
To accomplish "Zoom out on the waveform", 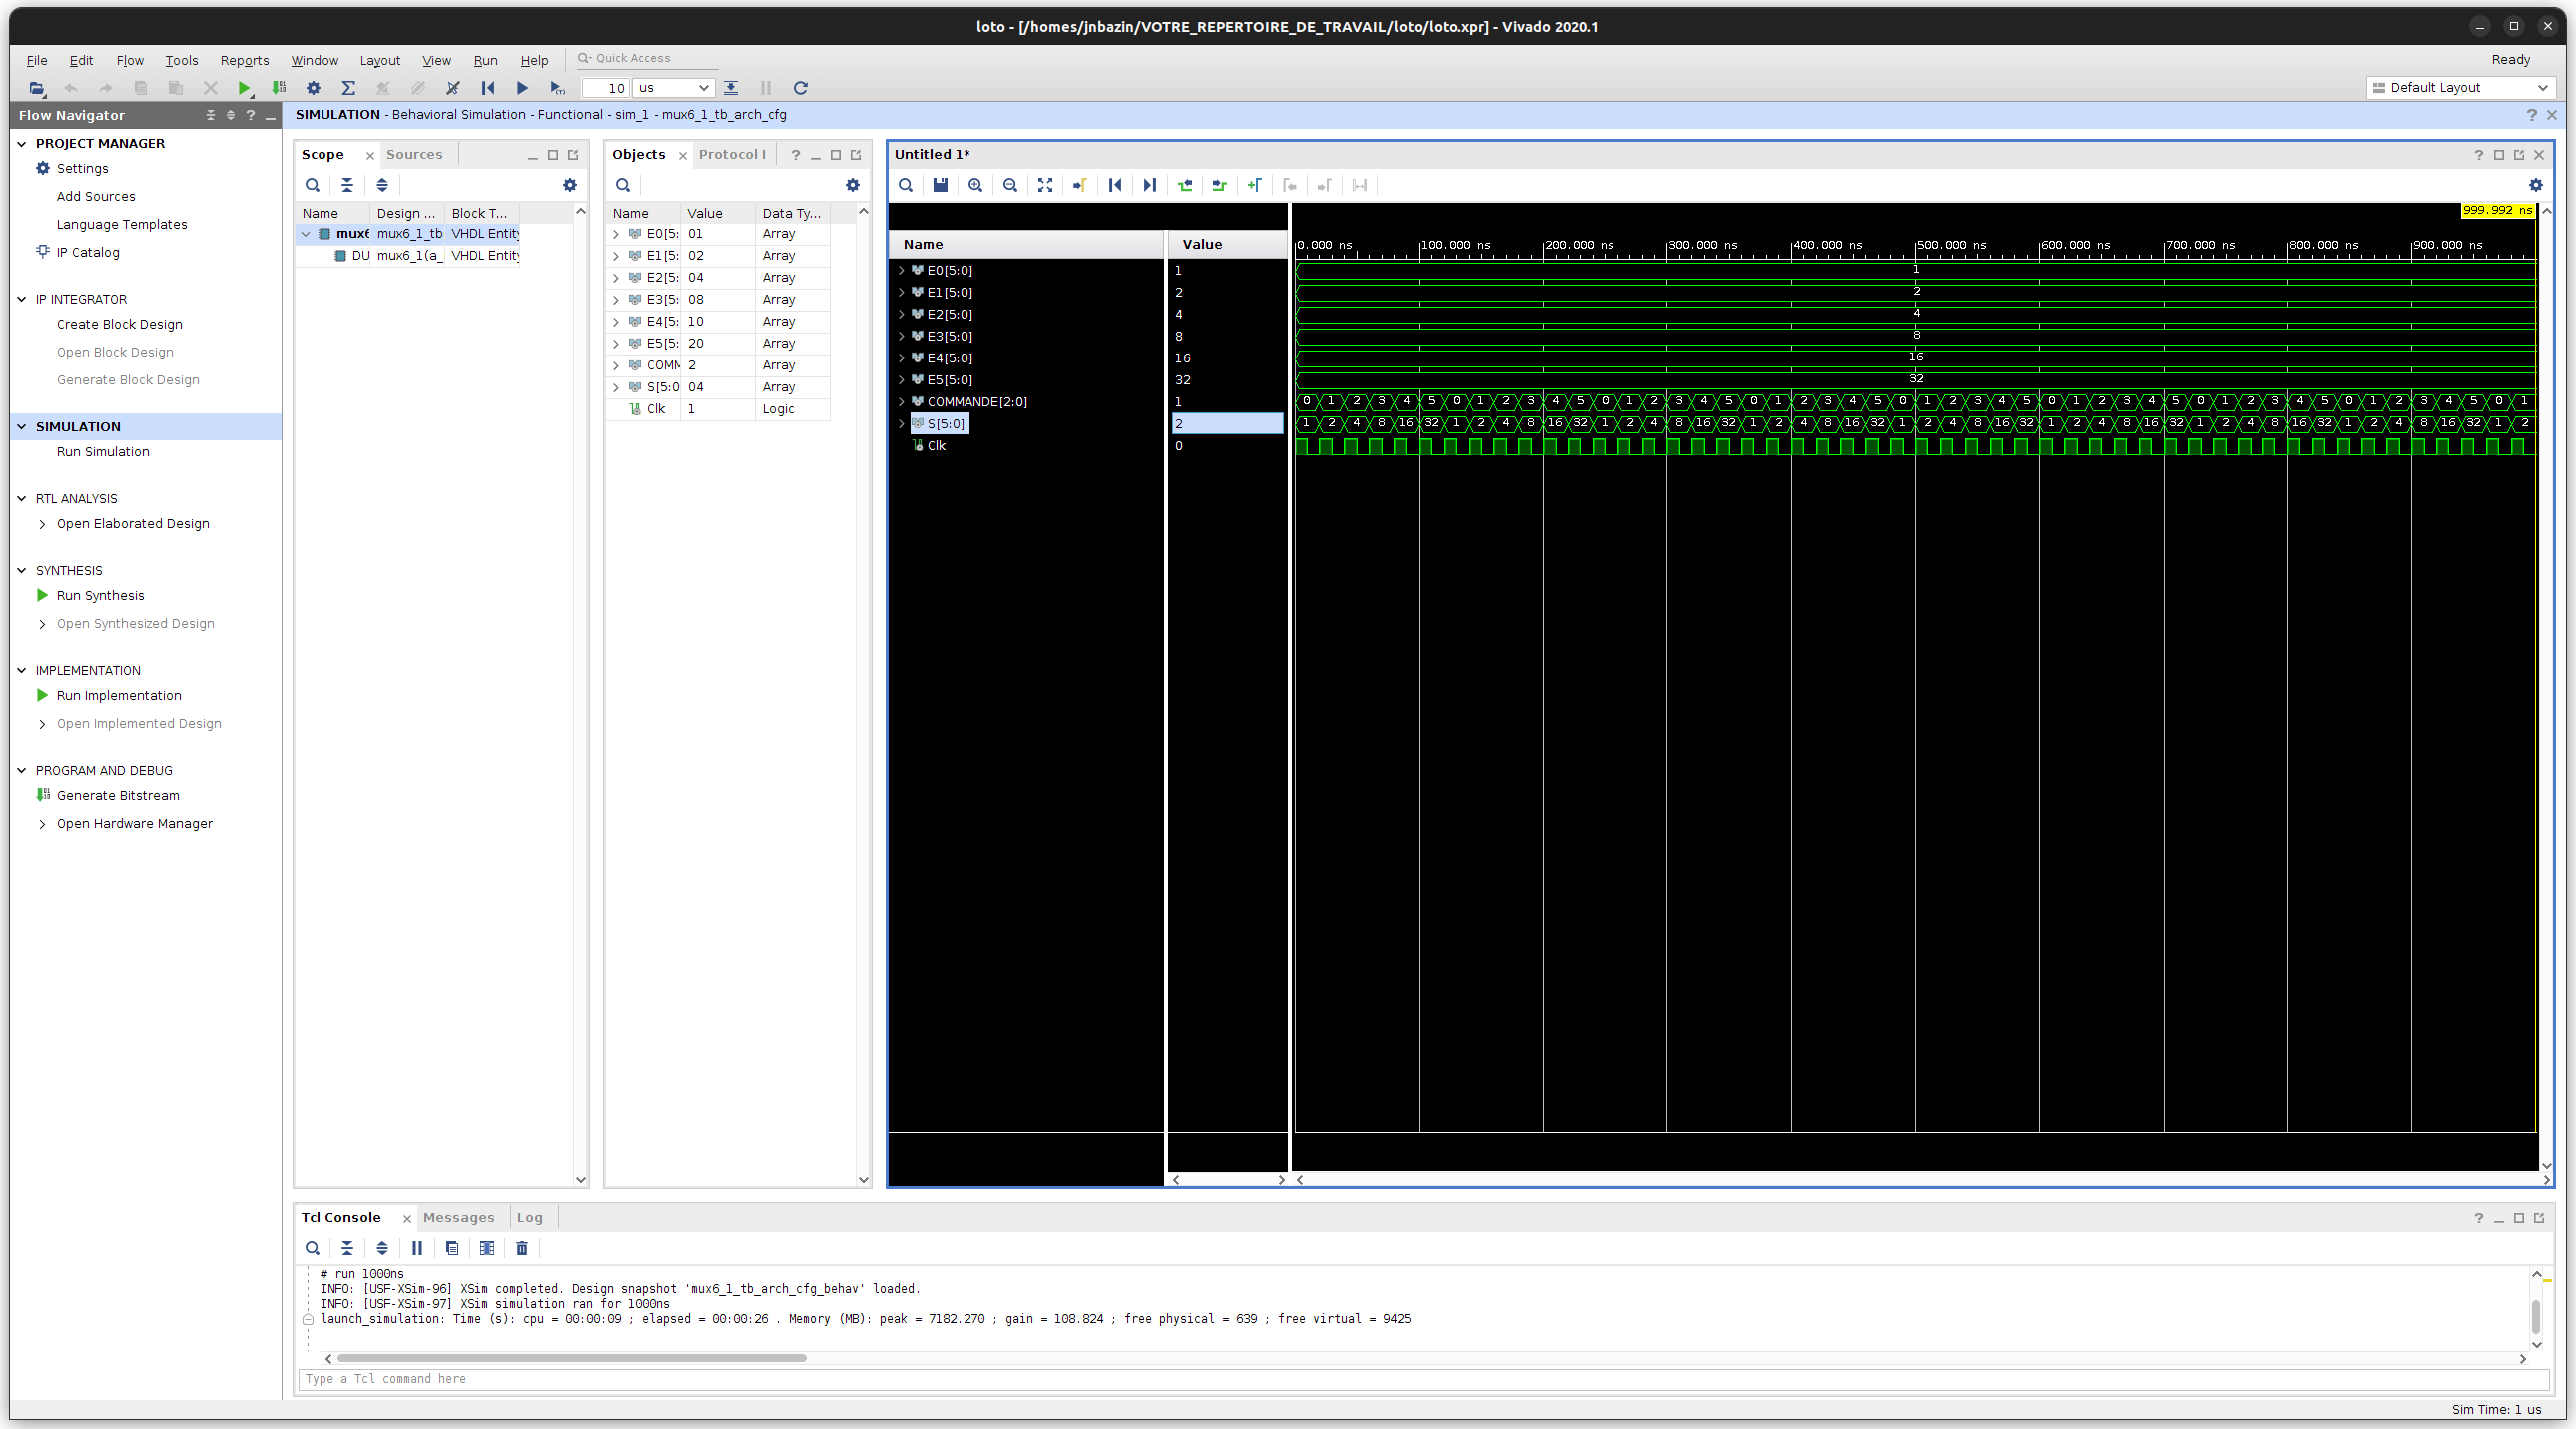I will coord(1010,185).
